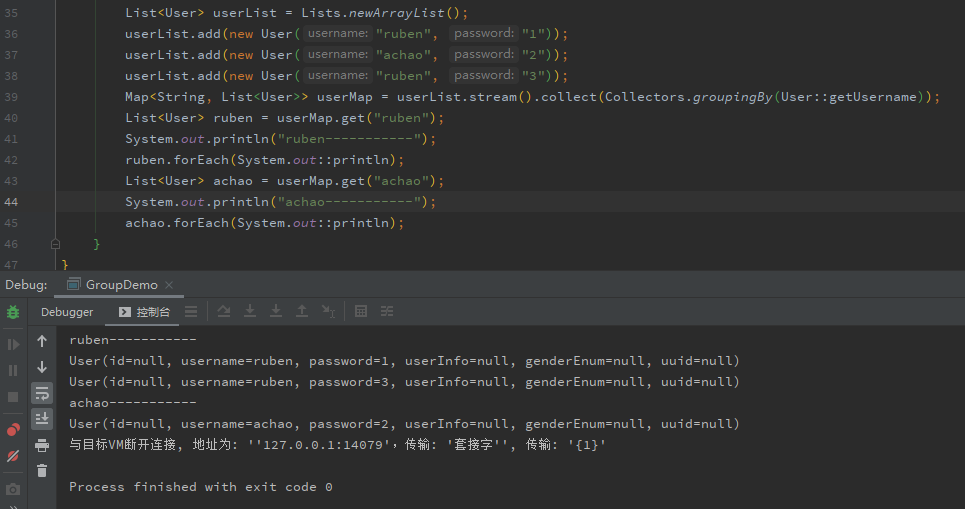
Task: Collapse method with fold marker at line 46
Action: (x=56, y=244)
